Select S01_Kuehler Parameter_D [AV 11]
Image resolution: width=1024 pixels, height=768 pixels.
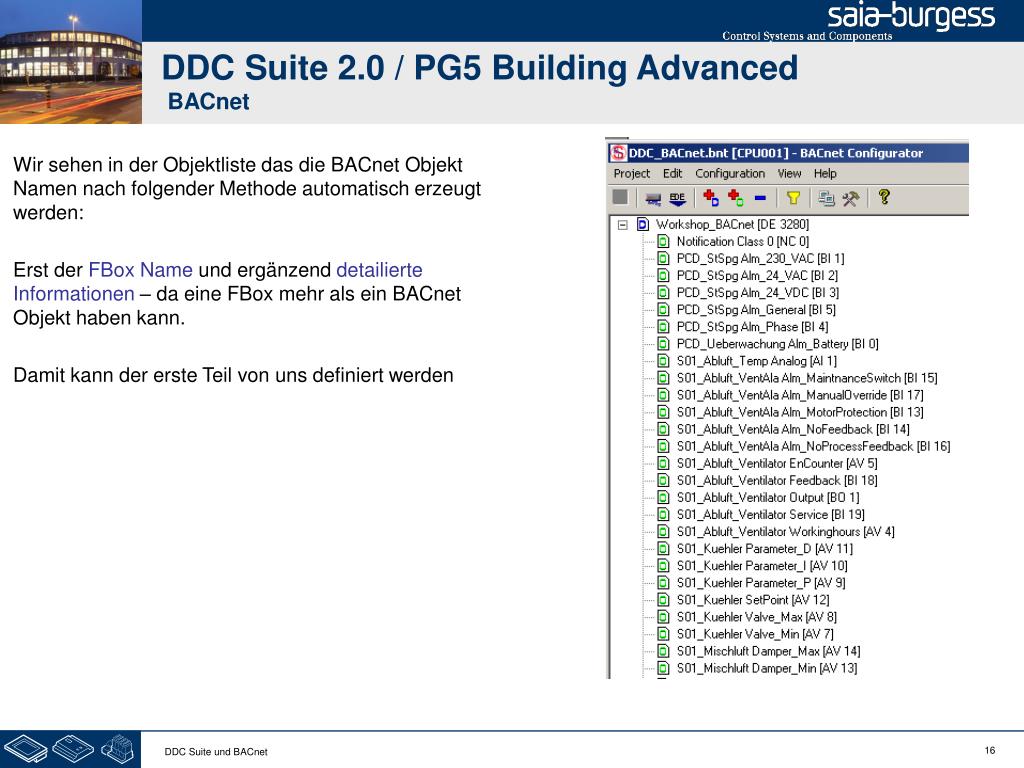765,549
